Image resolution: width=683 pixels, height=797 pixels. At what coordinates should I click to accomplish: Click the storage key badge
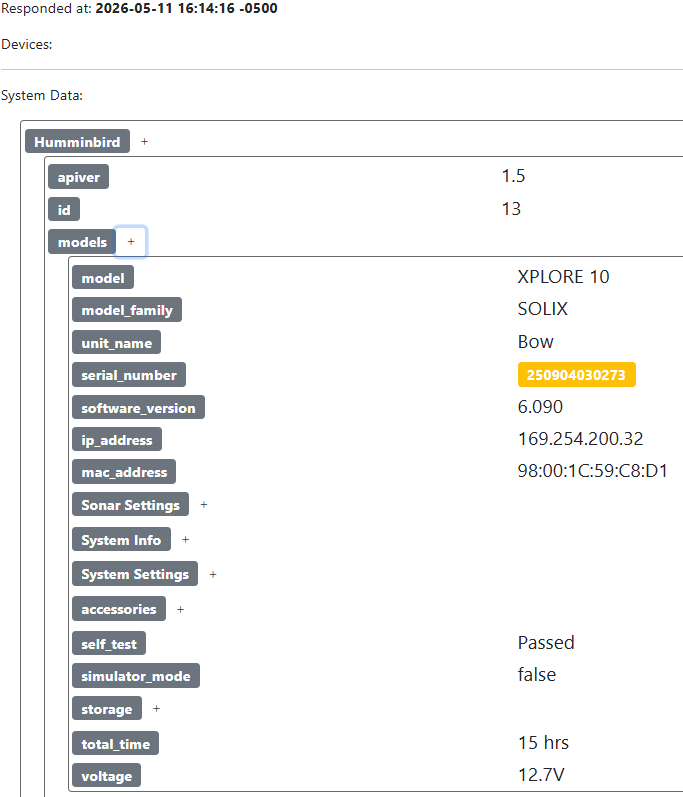tap(107, 709)
